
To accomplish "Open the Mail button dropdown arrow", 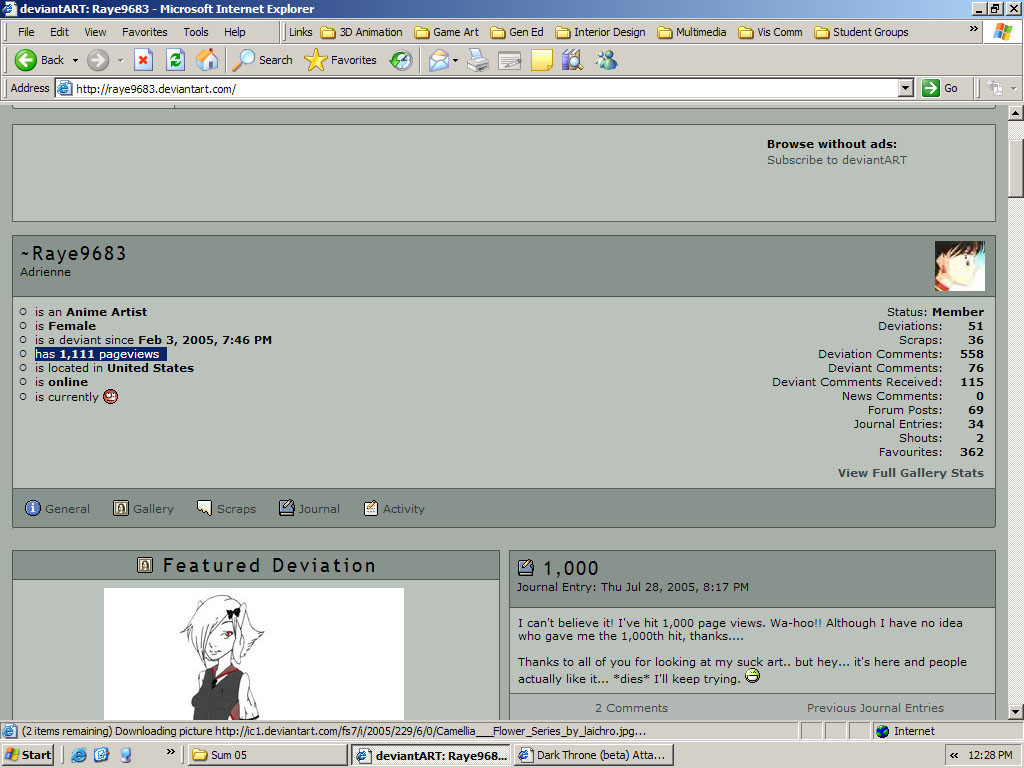I will (455, 60).
